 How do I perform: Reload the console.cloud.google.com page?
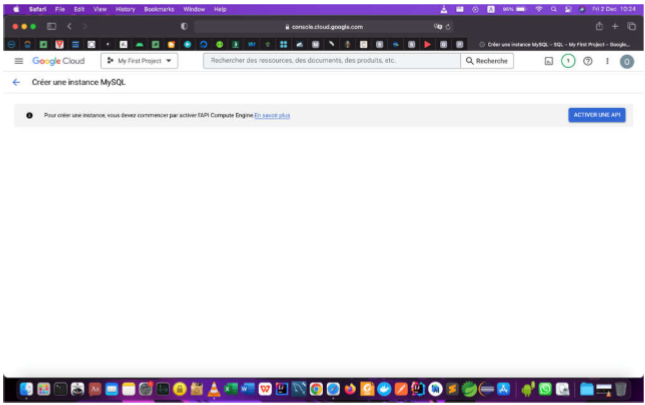(448, 27)
